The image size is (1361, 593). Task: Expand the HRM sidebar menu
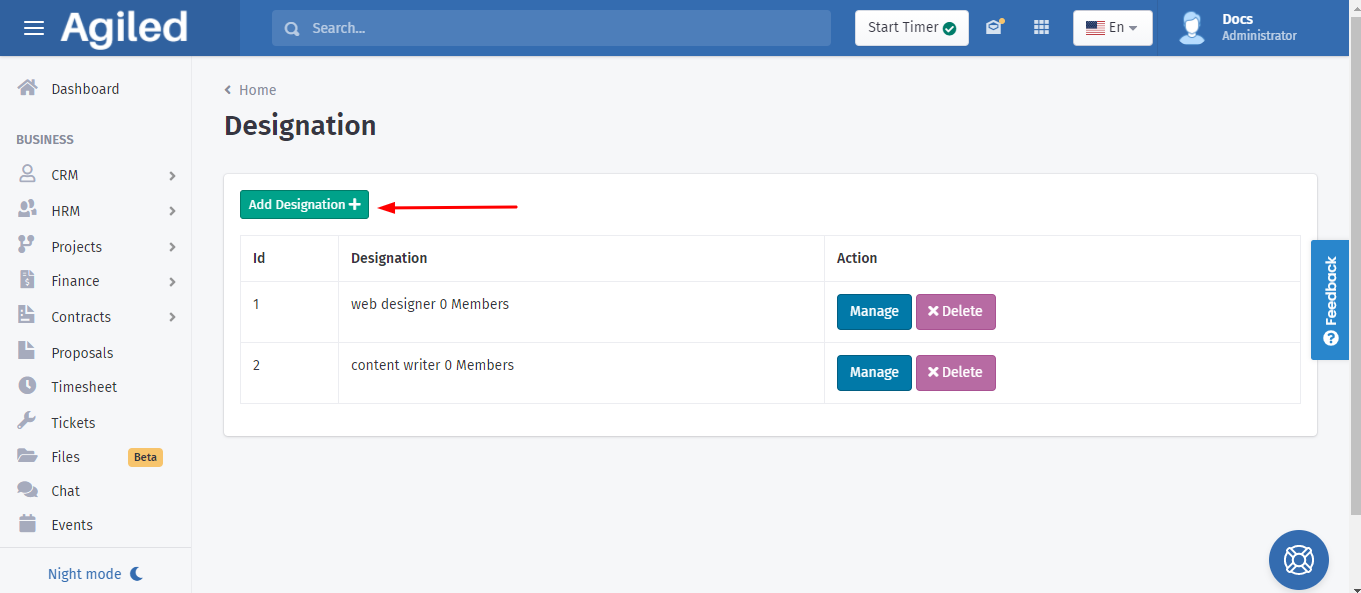pyautogui.click(x=96, y=211)
